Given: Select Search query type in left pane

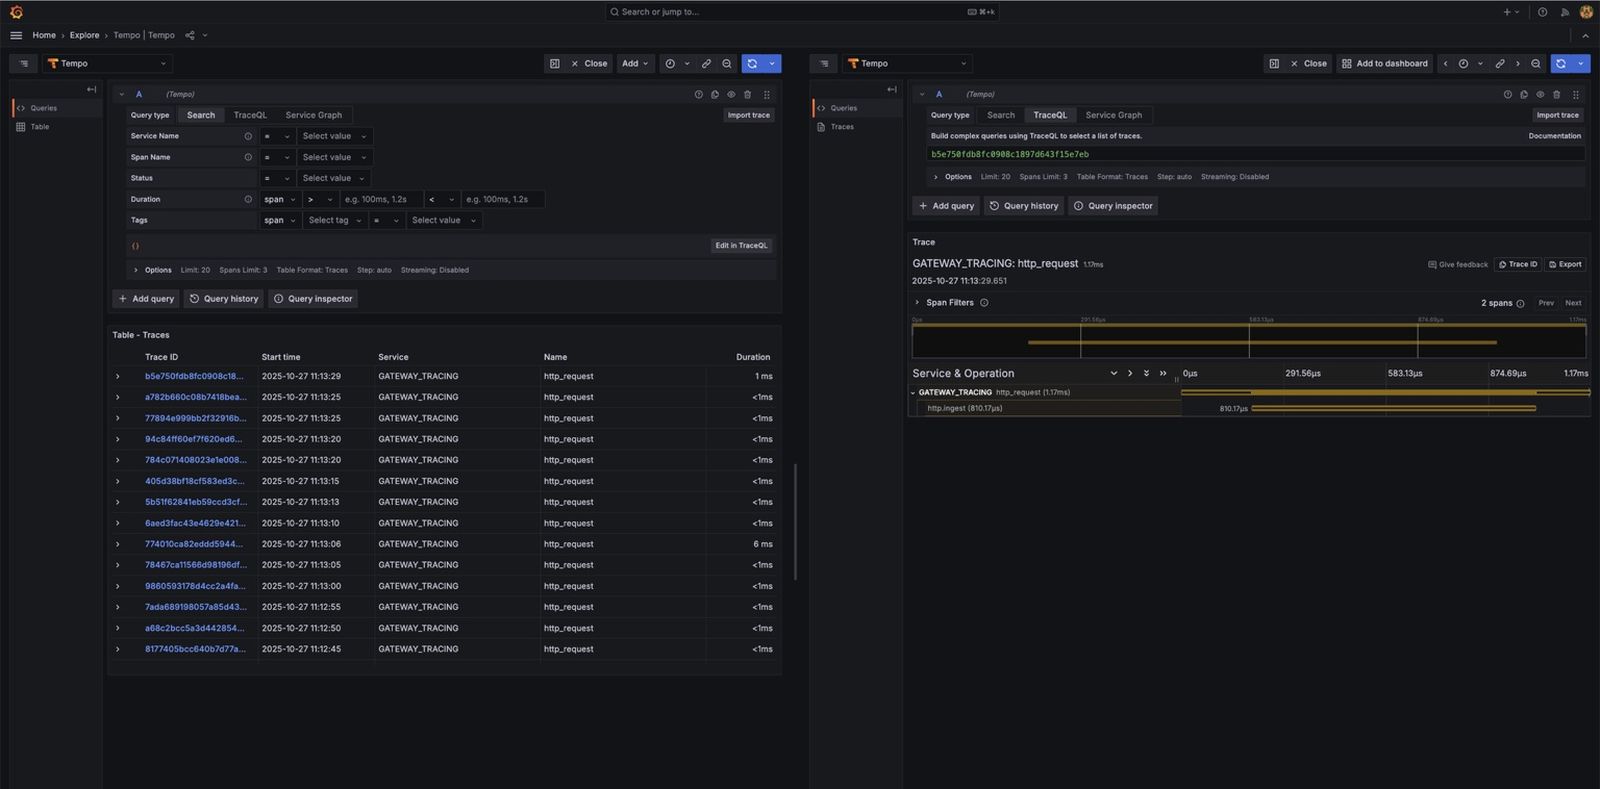Looking at the screenshot, I should [x=201, y=115].
